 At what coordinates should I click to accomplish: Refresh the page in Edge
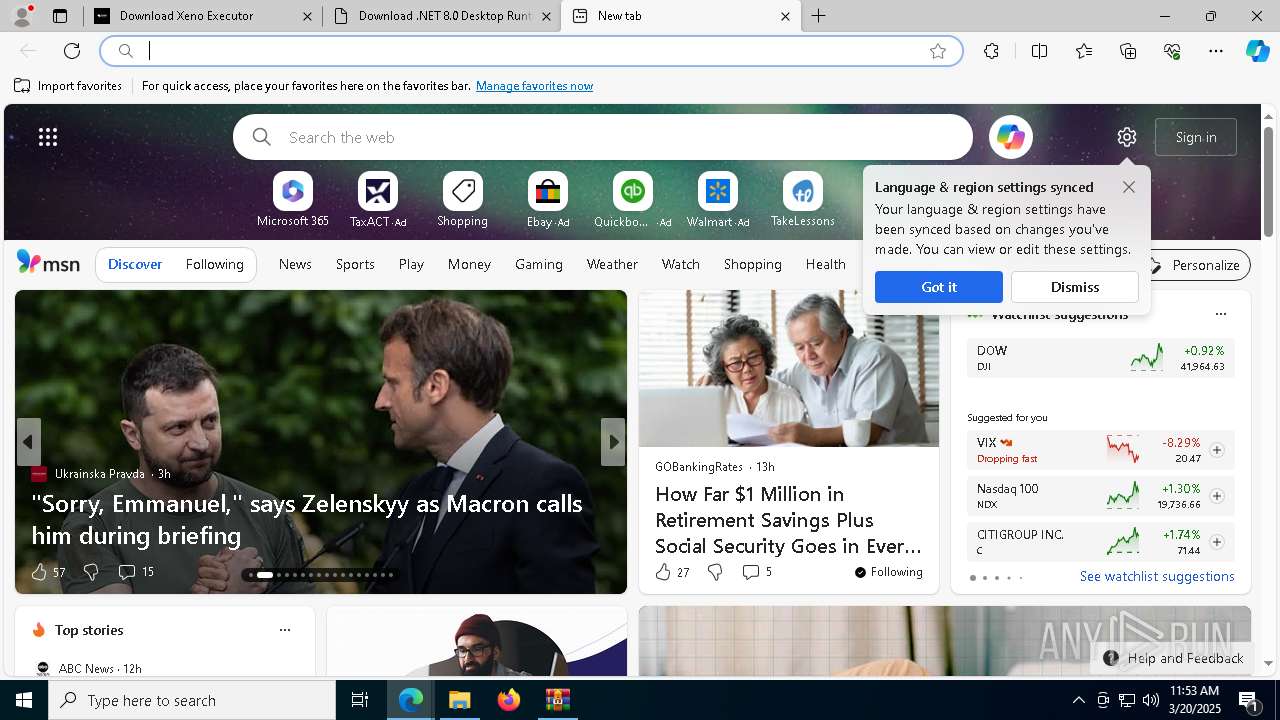pos(72,51)
